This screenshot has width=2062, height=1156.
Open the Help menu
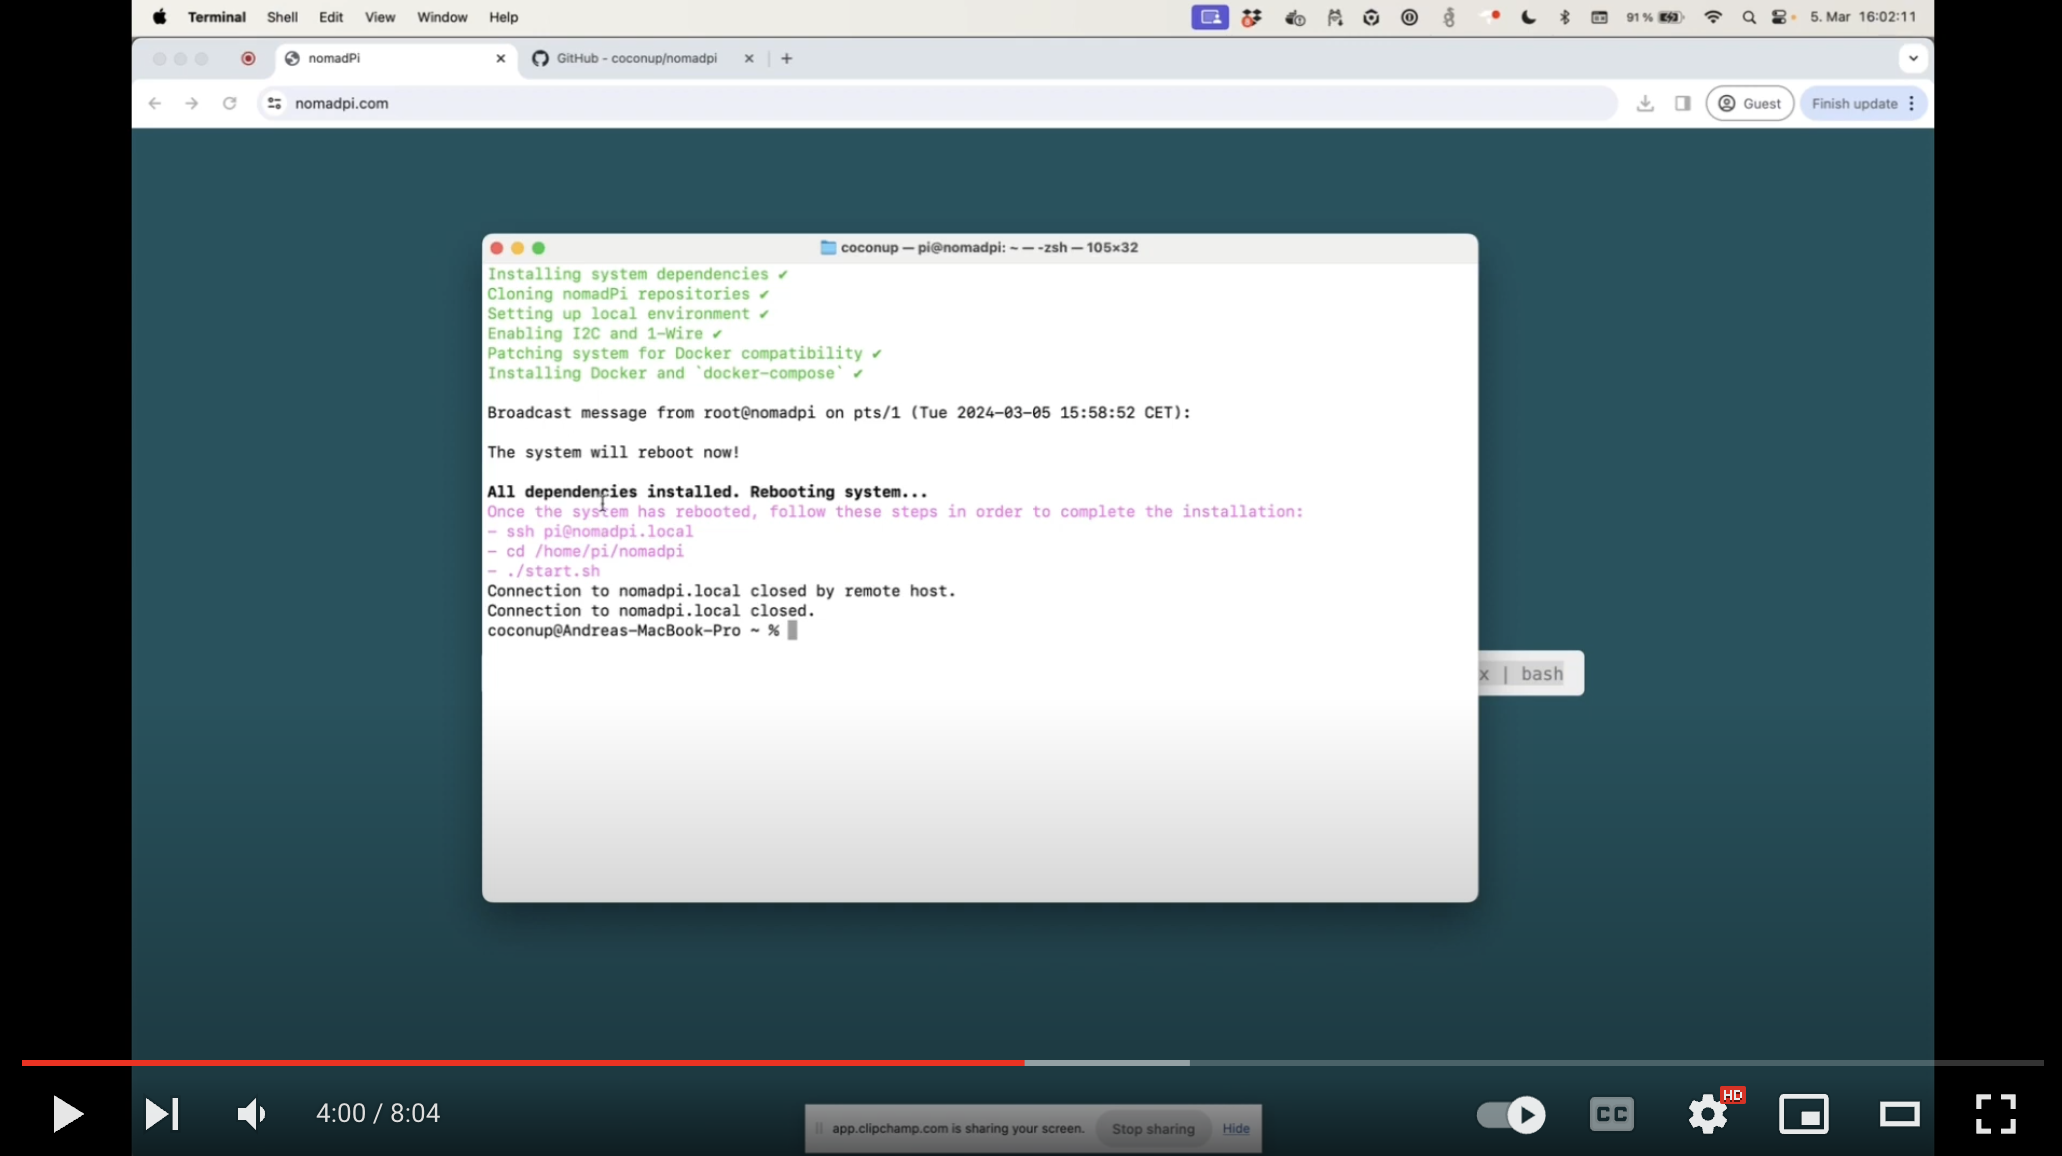click(503, 17)
